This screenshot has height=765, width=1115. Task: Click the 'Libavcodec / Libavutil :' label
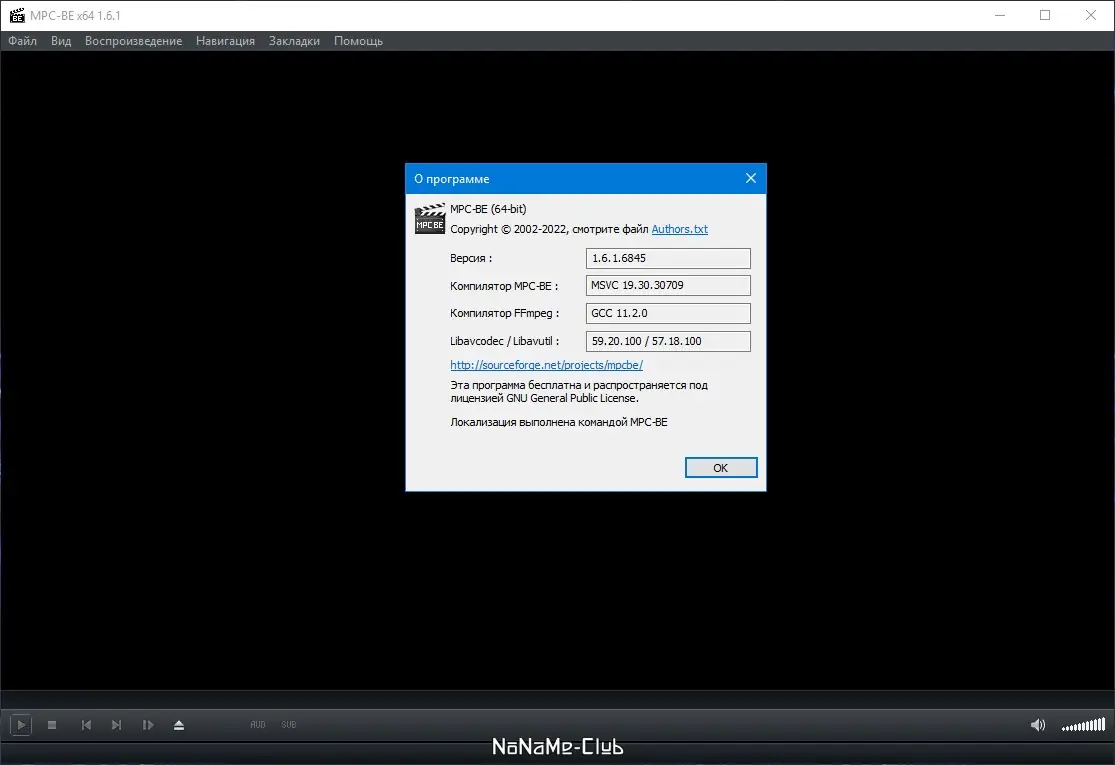coord(505,341)
